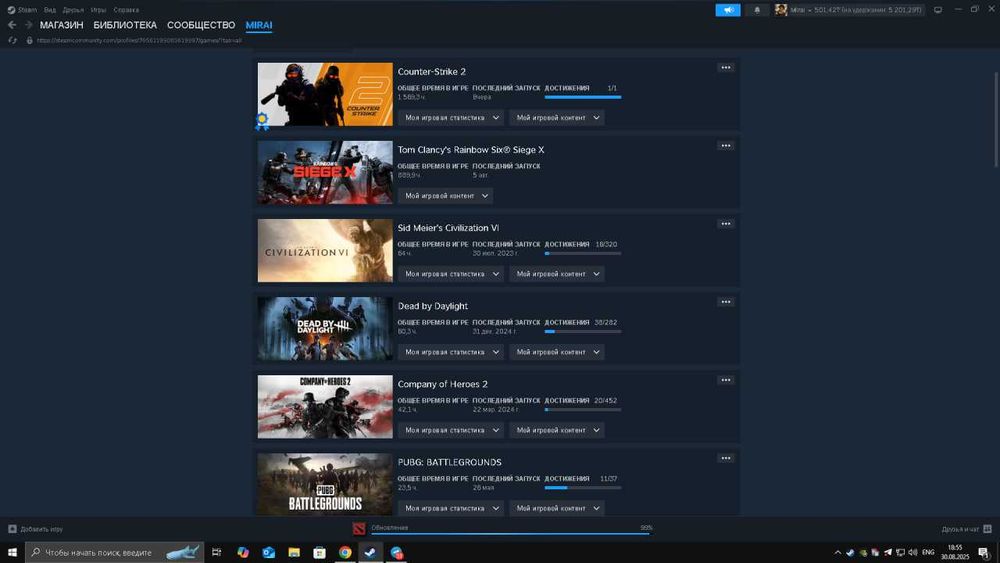
Task: Expand game content dropdown for Company of Heroes 2
Action: pos(557,430)
